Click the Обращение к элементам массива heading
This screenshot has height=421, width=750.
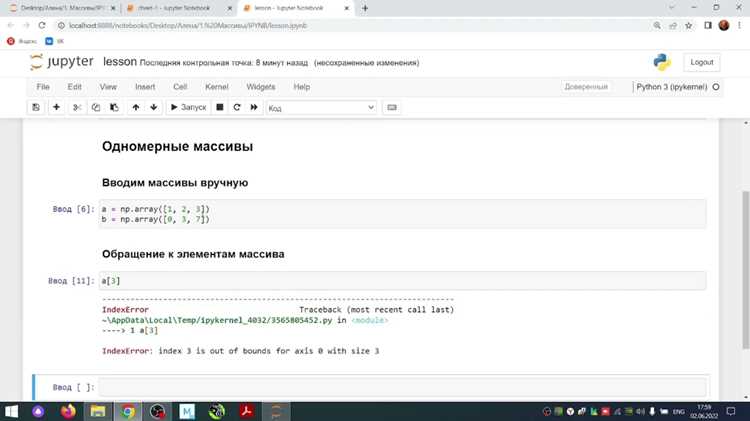[193, 254]
